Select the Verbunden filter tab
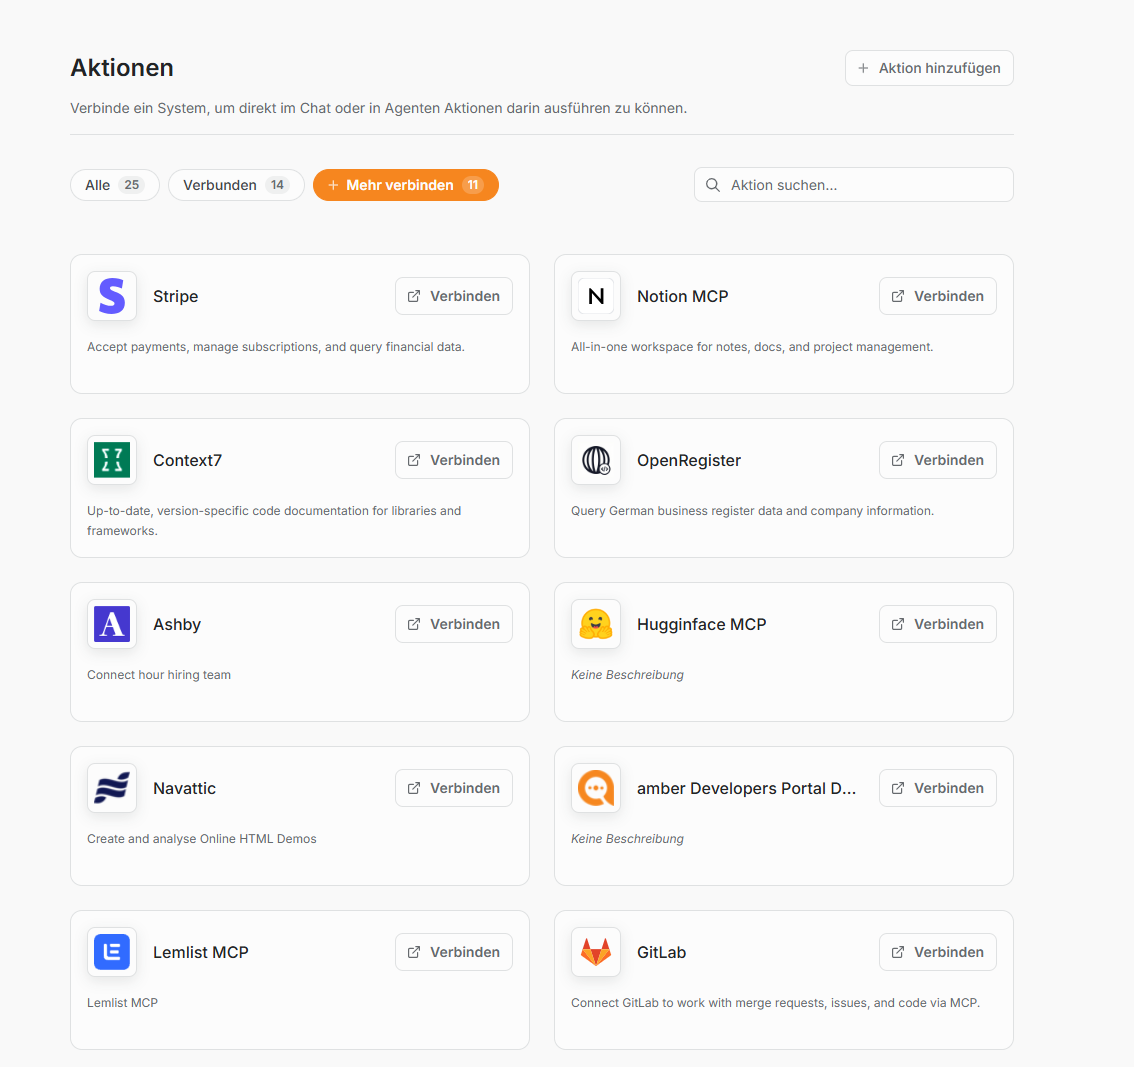The image size is (1134, 1067). click(x=236, y=185)
